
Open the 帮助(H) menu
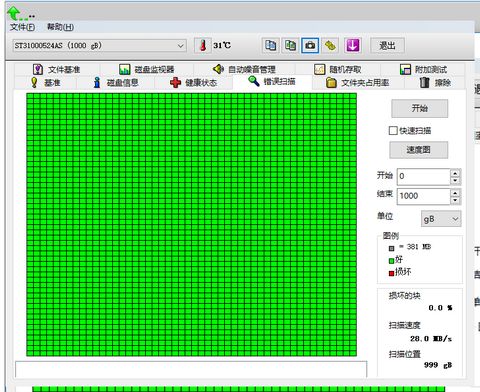pos(60,27)
